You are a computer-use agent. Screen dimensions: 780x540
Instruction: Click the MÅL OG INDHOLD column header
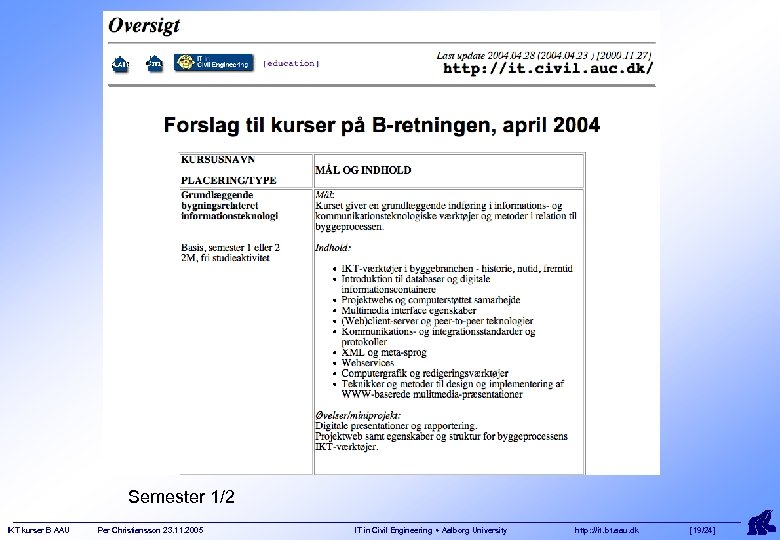click(x=363, y=170)
